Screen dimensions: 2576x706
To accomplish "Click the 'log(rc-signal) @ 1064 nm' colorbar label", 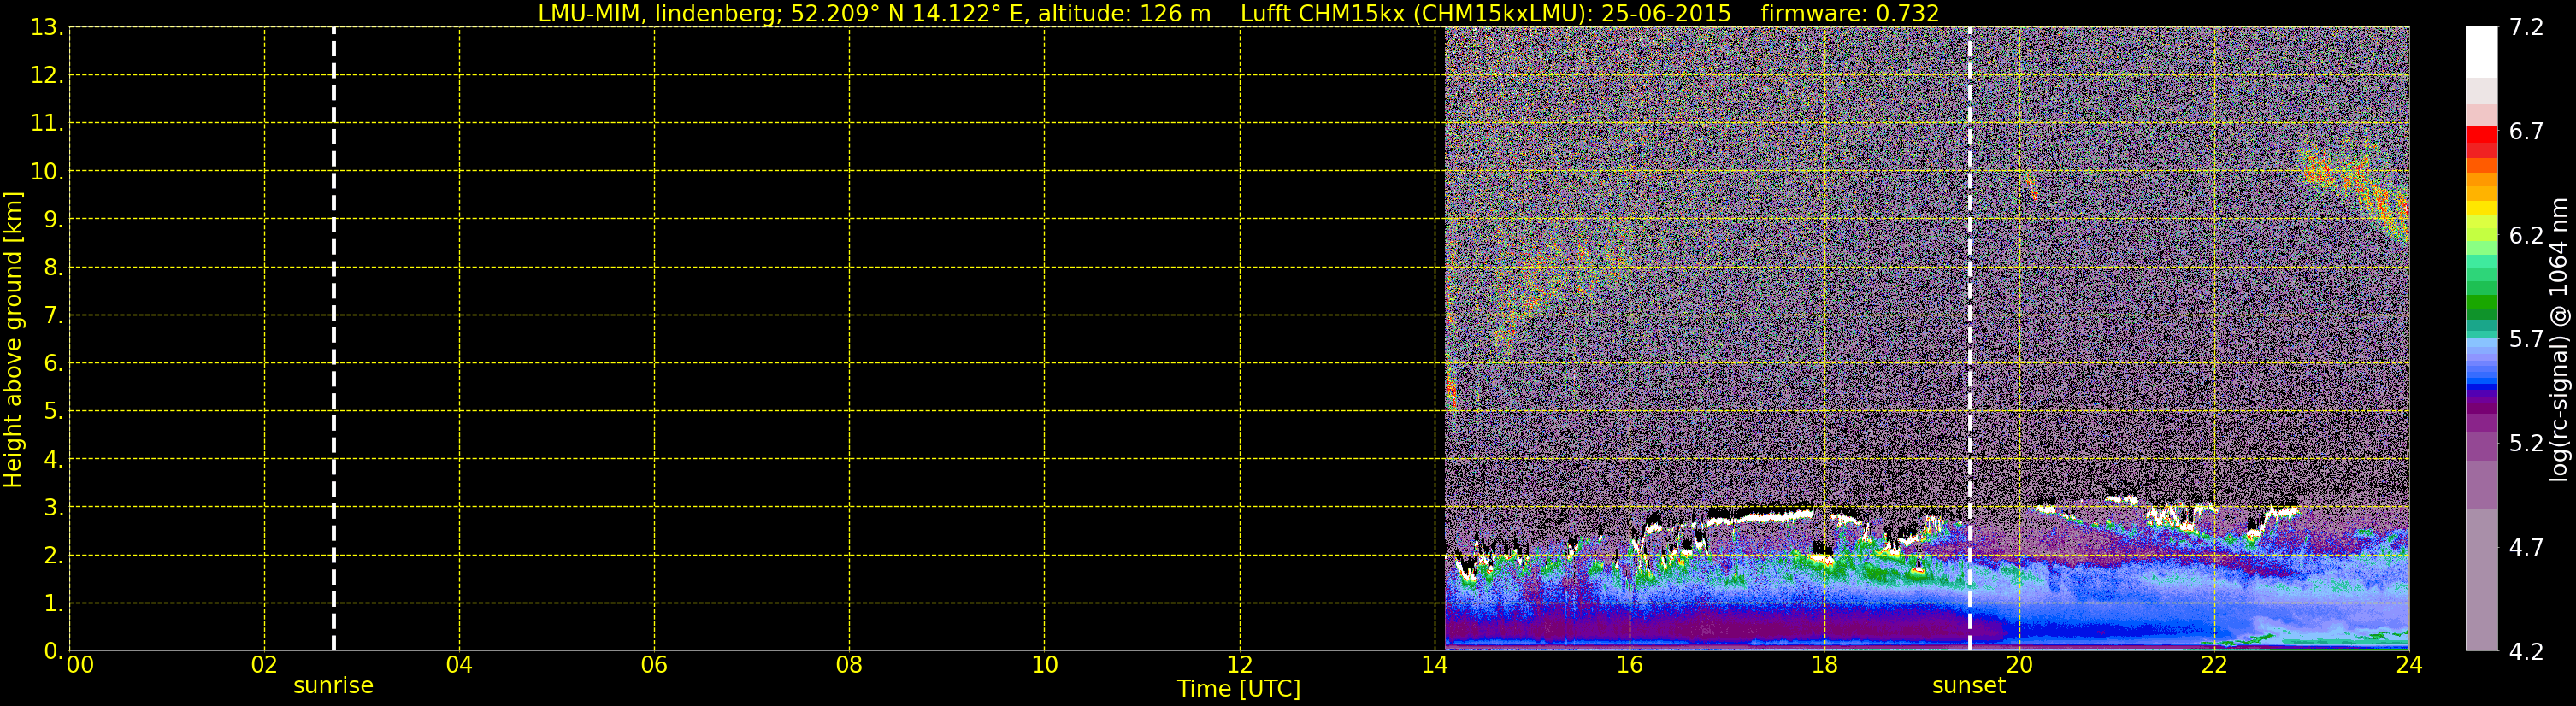I will pos(2558,339).
